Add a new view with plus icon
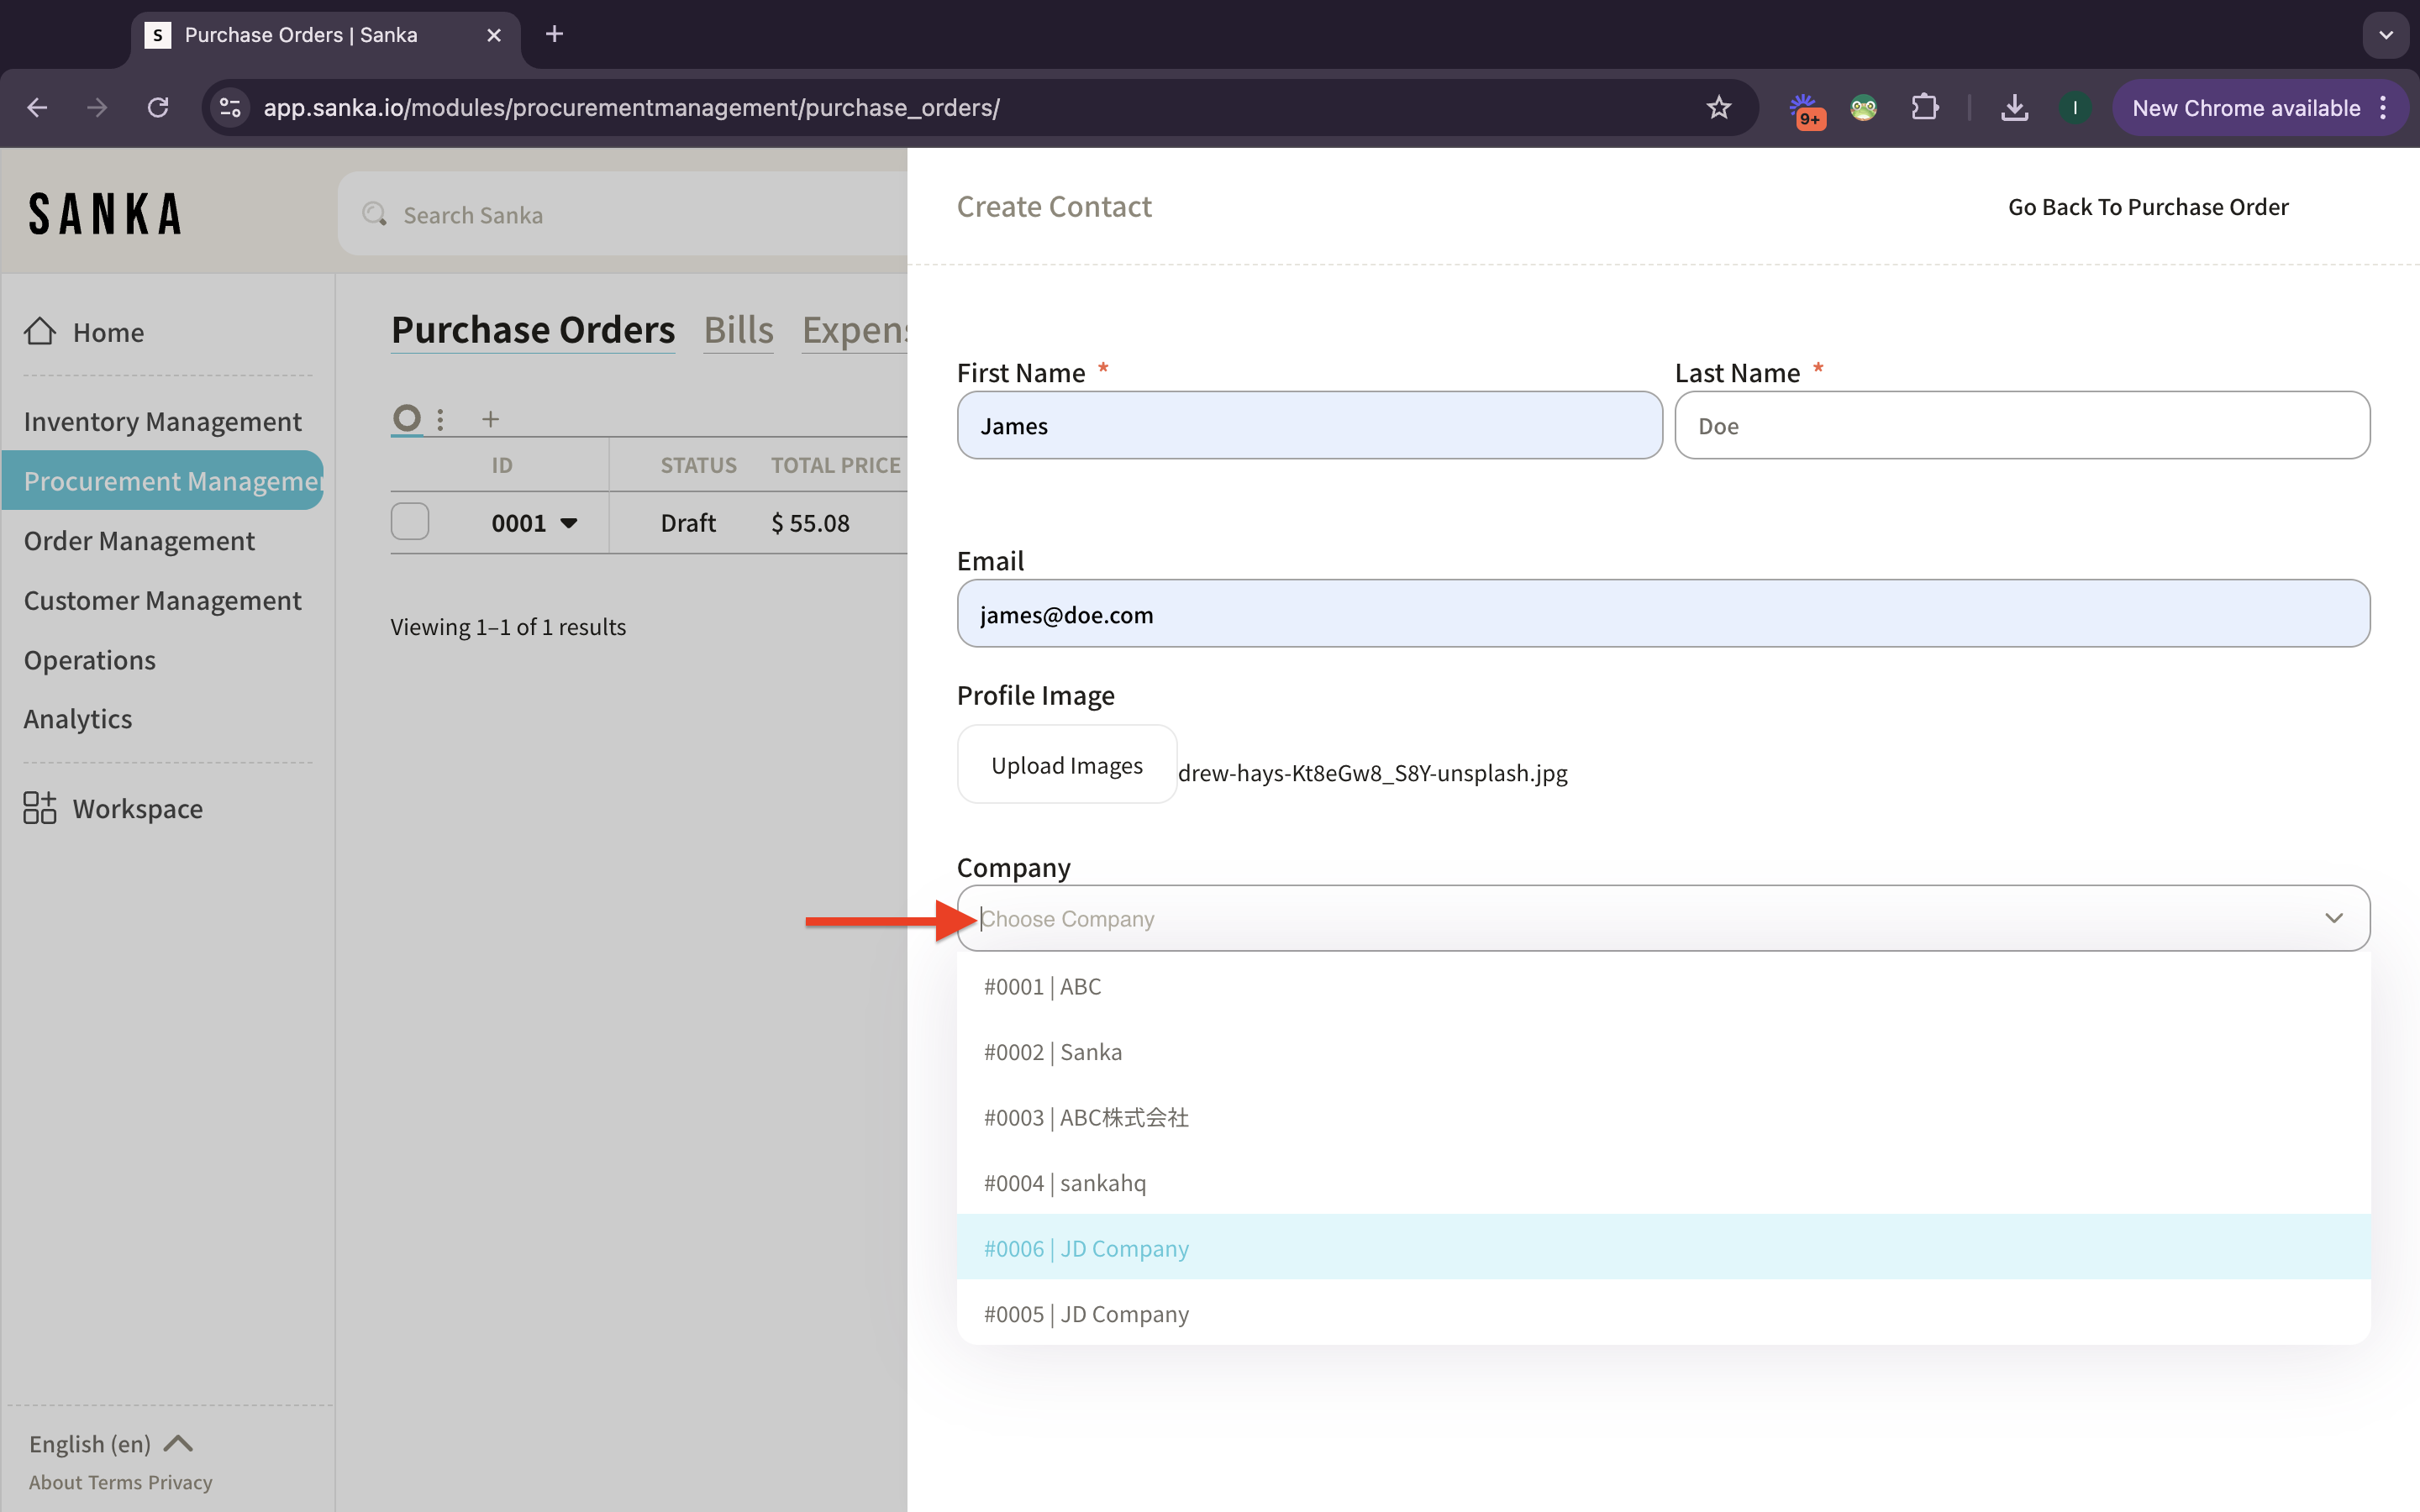 click(x=490, y=419)
